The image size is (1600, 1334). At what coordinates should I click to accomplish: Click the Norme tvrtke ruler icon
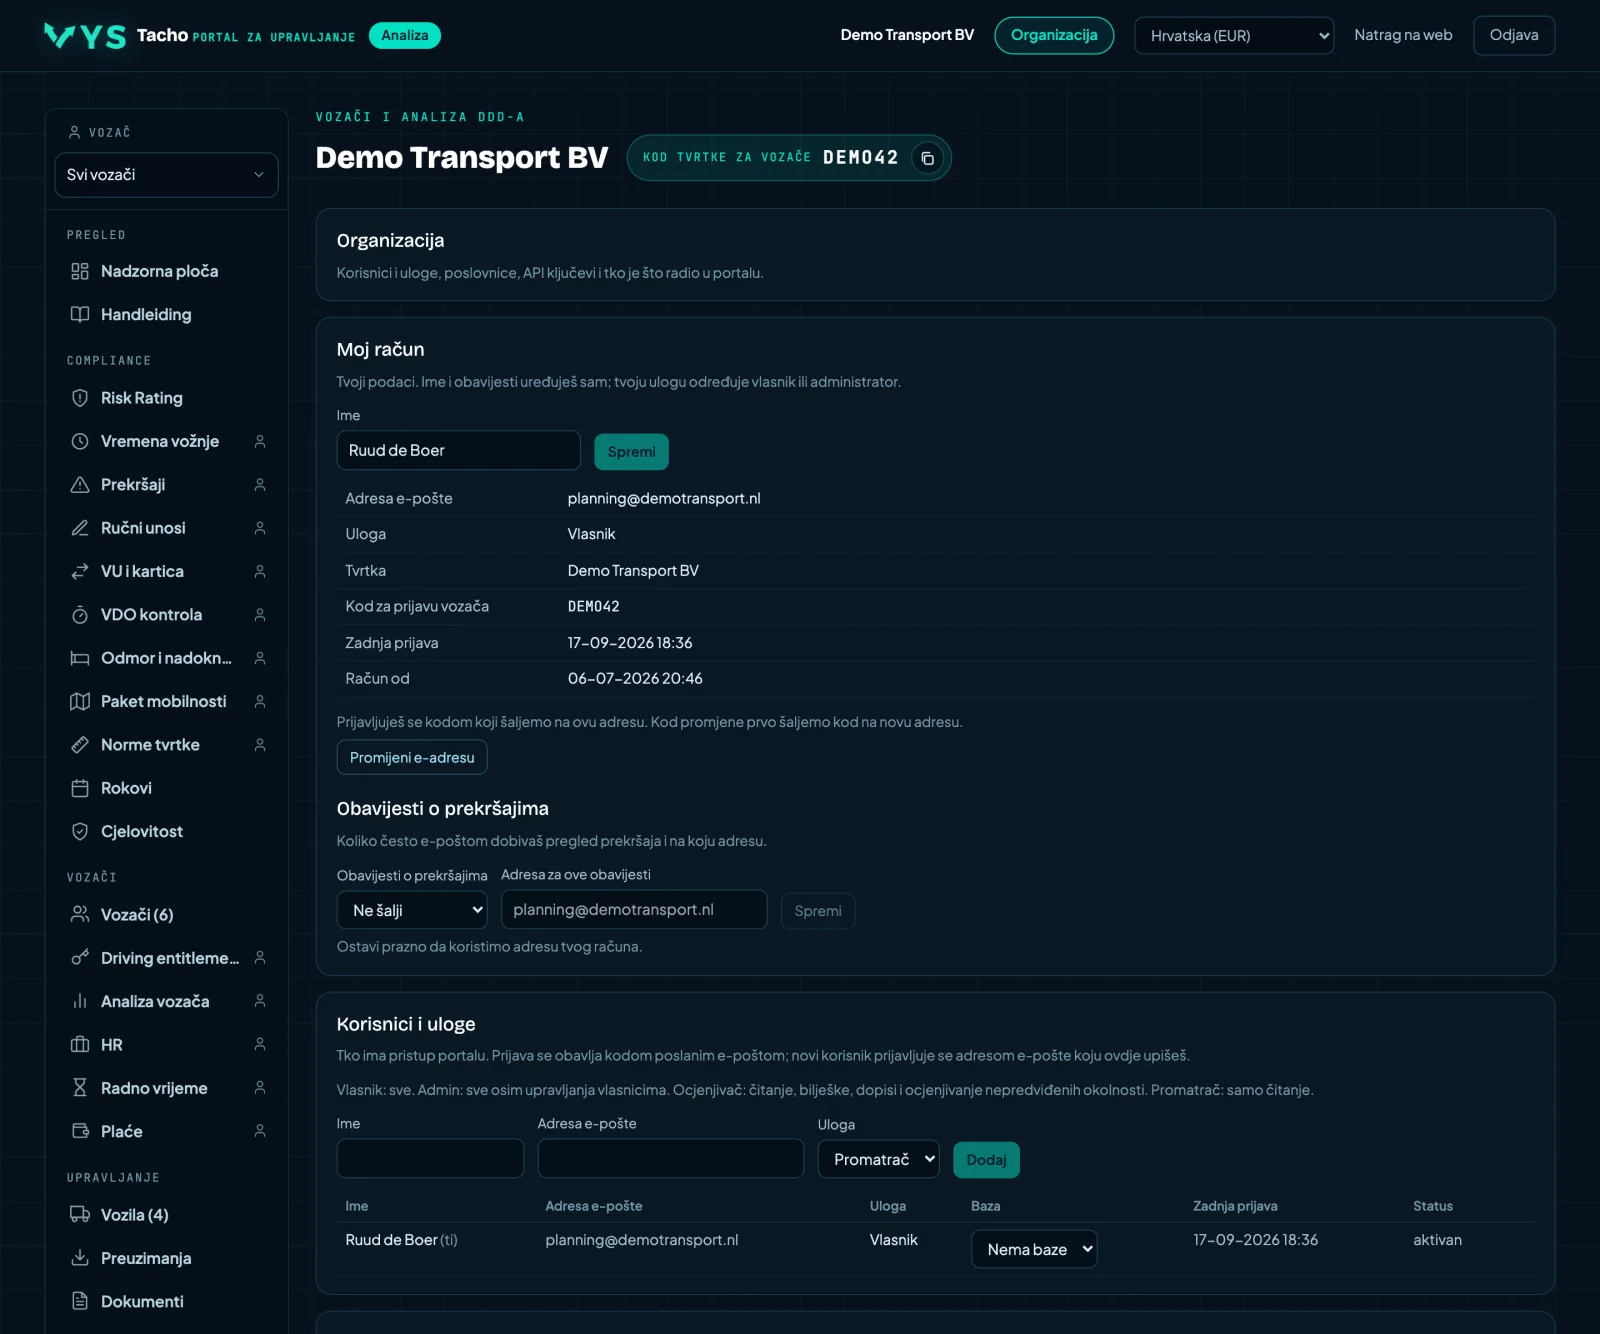(x=80, y=745)
